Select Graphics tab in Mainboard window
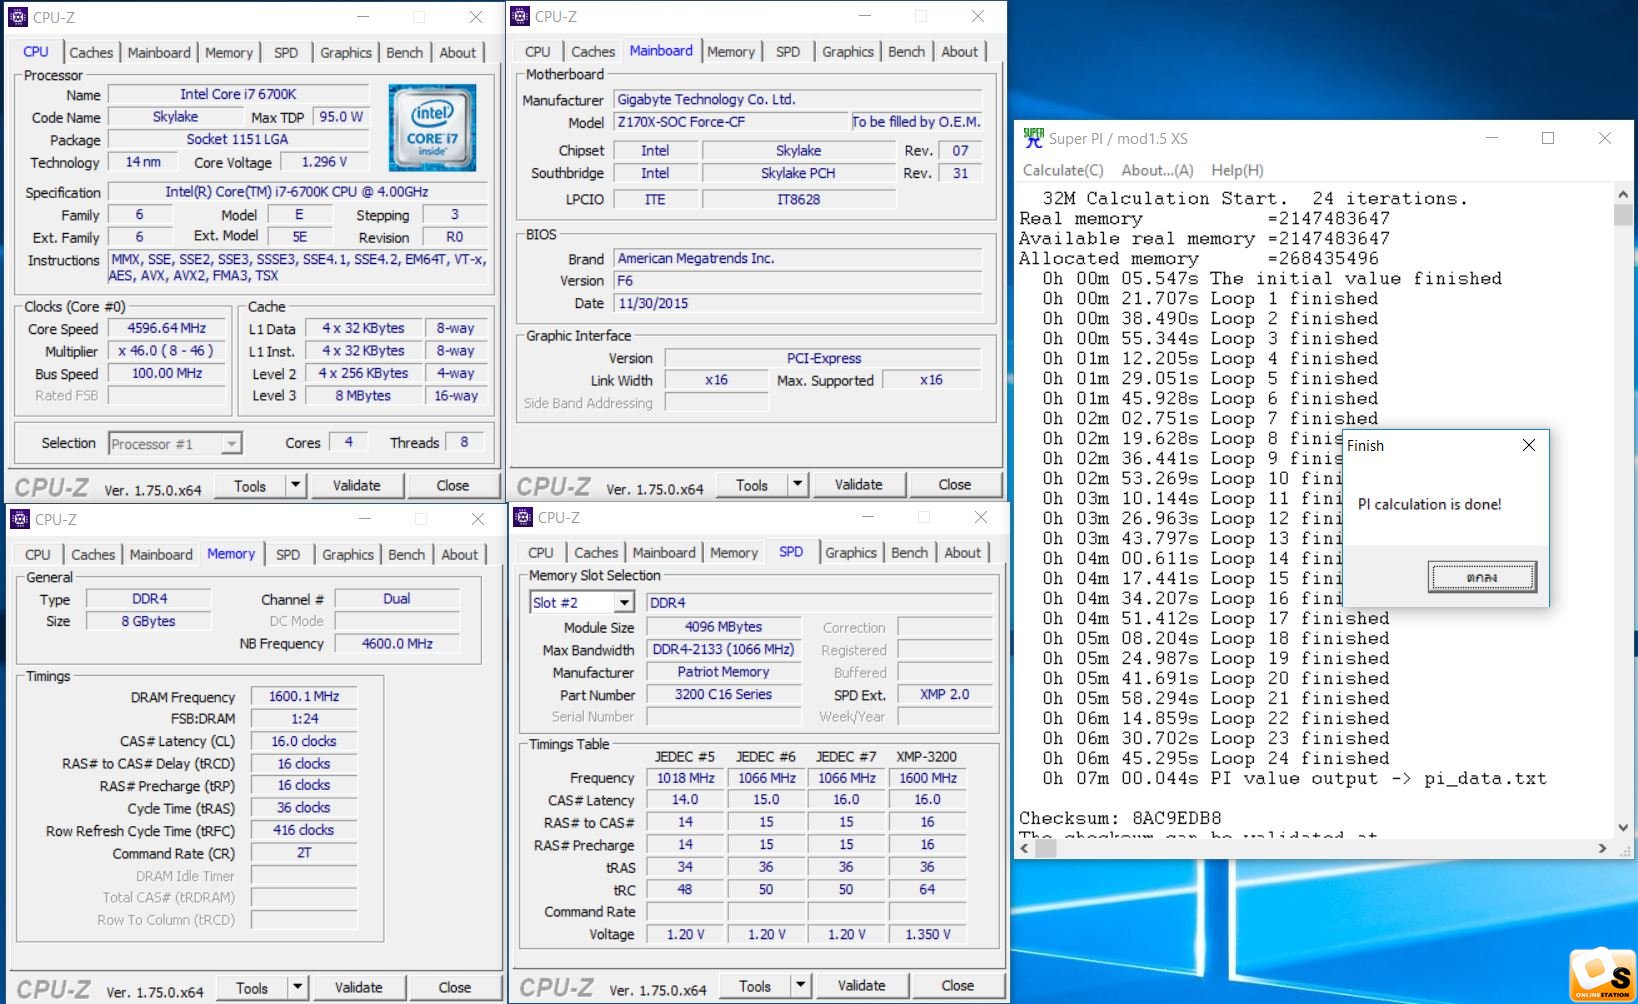 tap(848, 51)
